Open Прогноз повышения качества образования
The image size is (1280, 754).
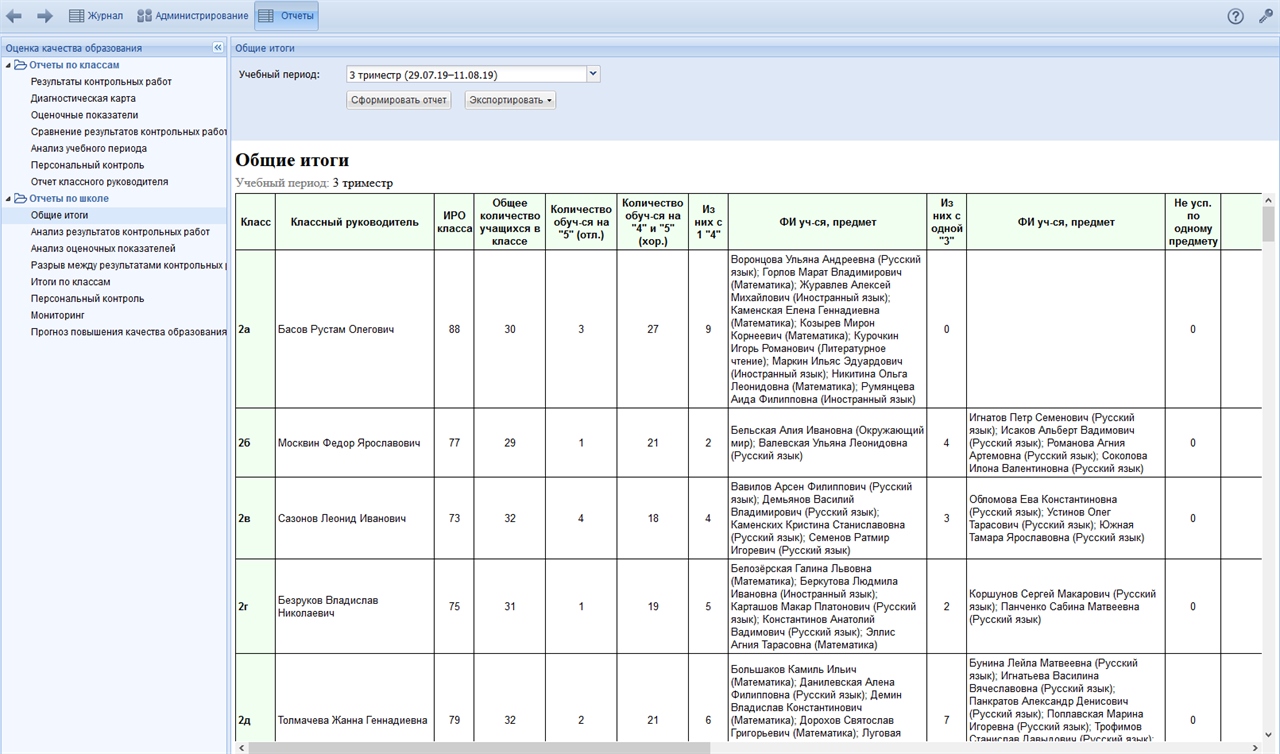coord(129,332)
